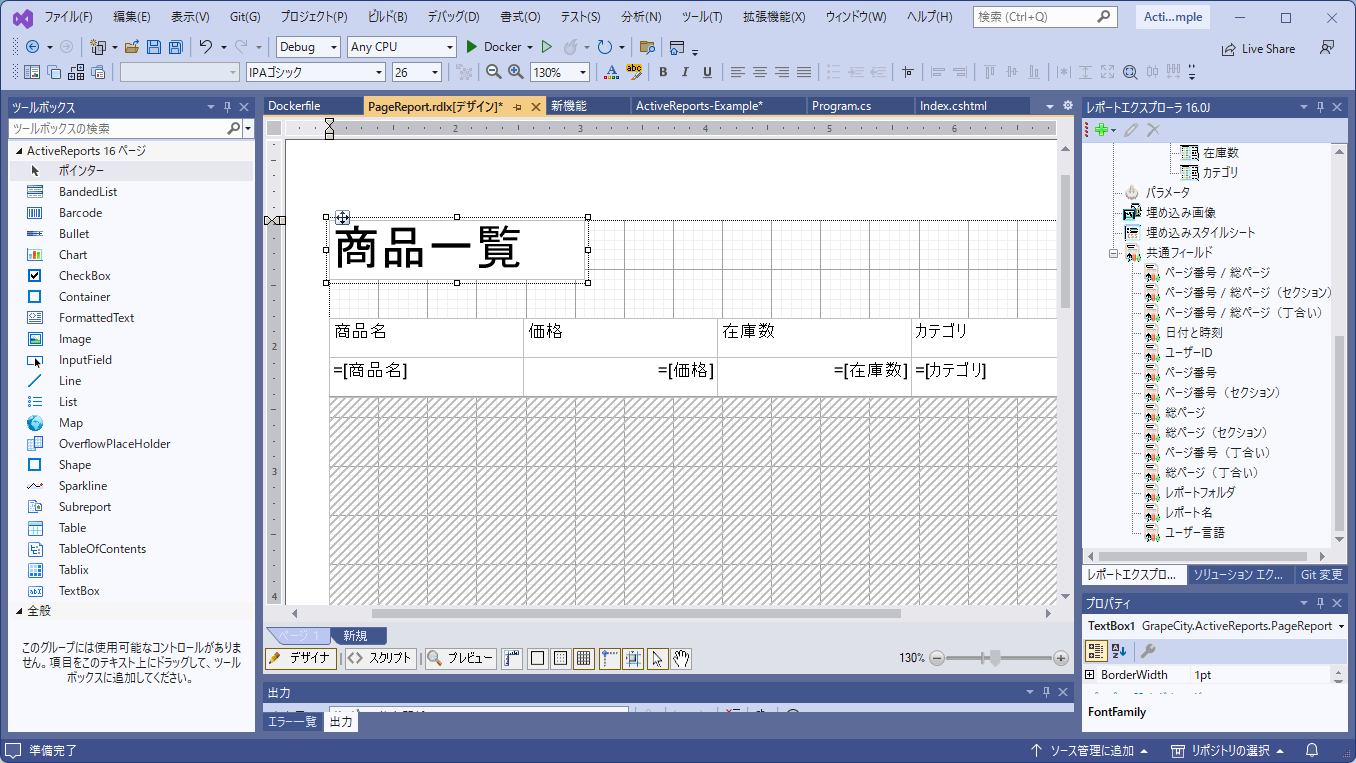Select the Barcode control in toolbox

tap(80, 213)
